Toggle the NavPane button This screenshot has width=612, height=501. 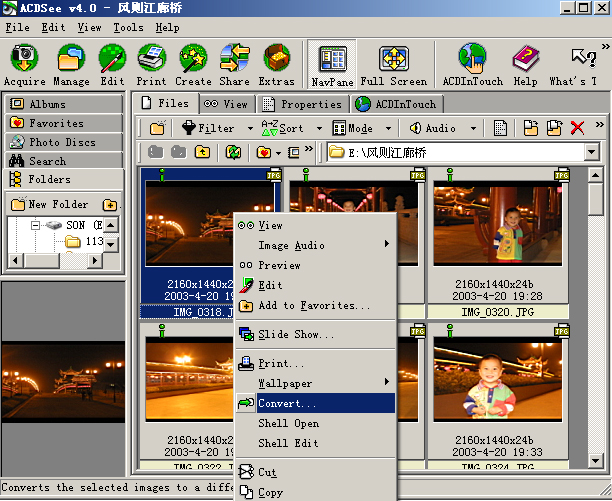(332, 65)
